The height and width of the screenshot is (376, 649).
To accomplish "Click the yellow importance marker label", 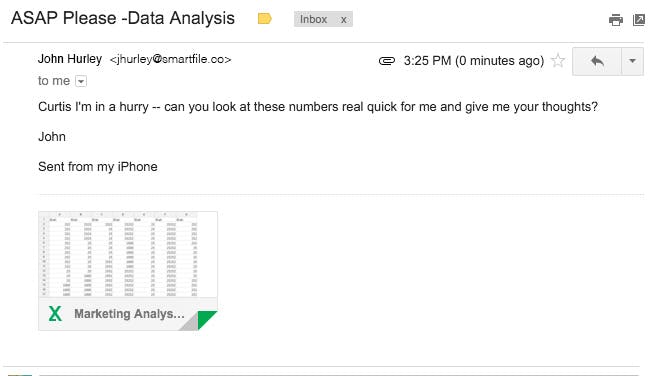I will pyautogui.click(x=264, y=19).
